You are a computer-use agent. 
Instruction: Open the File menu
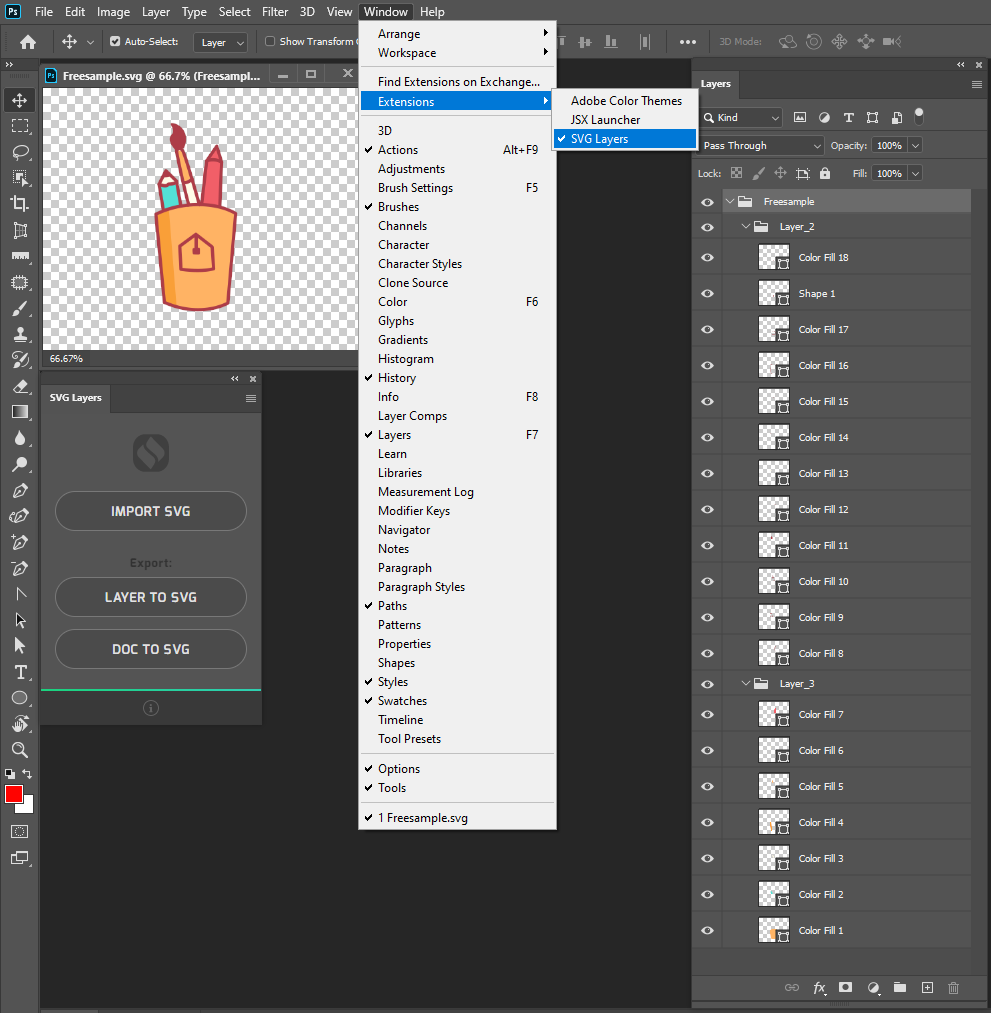pyautogui.click(x=44, y=12)
